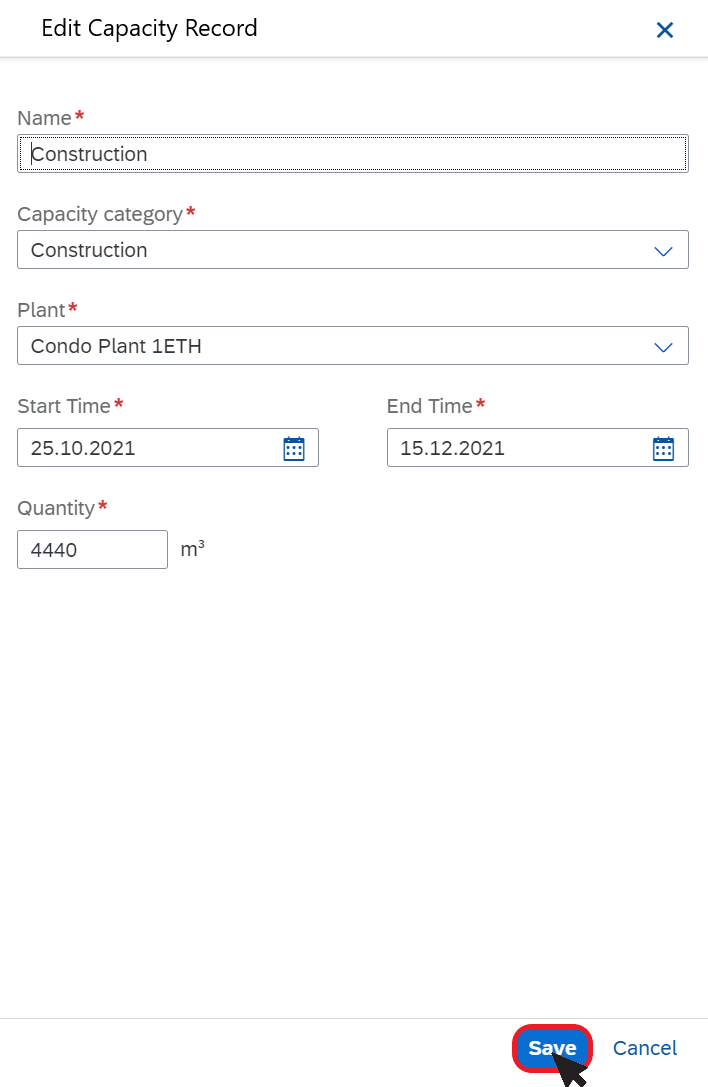Viewport: 708px width, 1087px height.
Task: Select the Quantity field showing 4440
Action: coord(92,550)
